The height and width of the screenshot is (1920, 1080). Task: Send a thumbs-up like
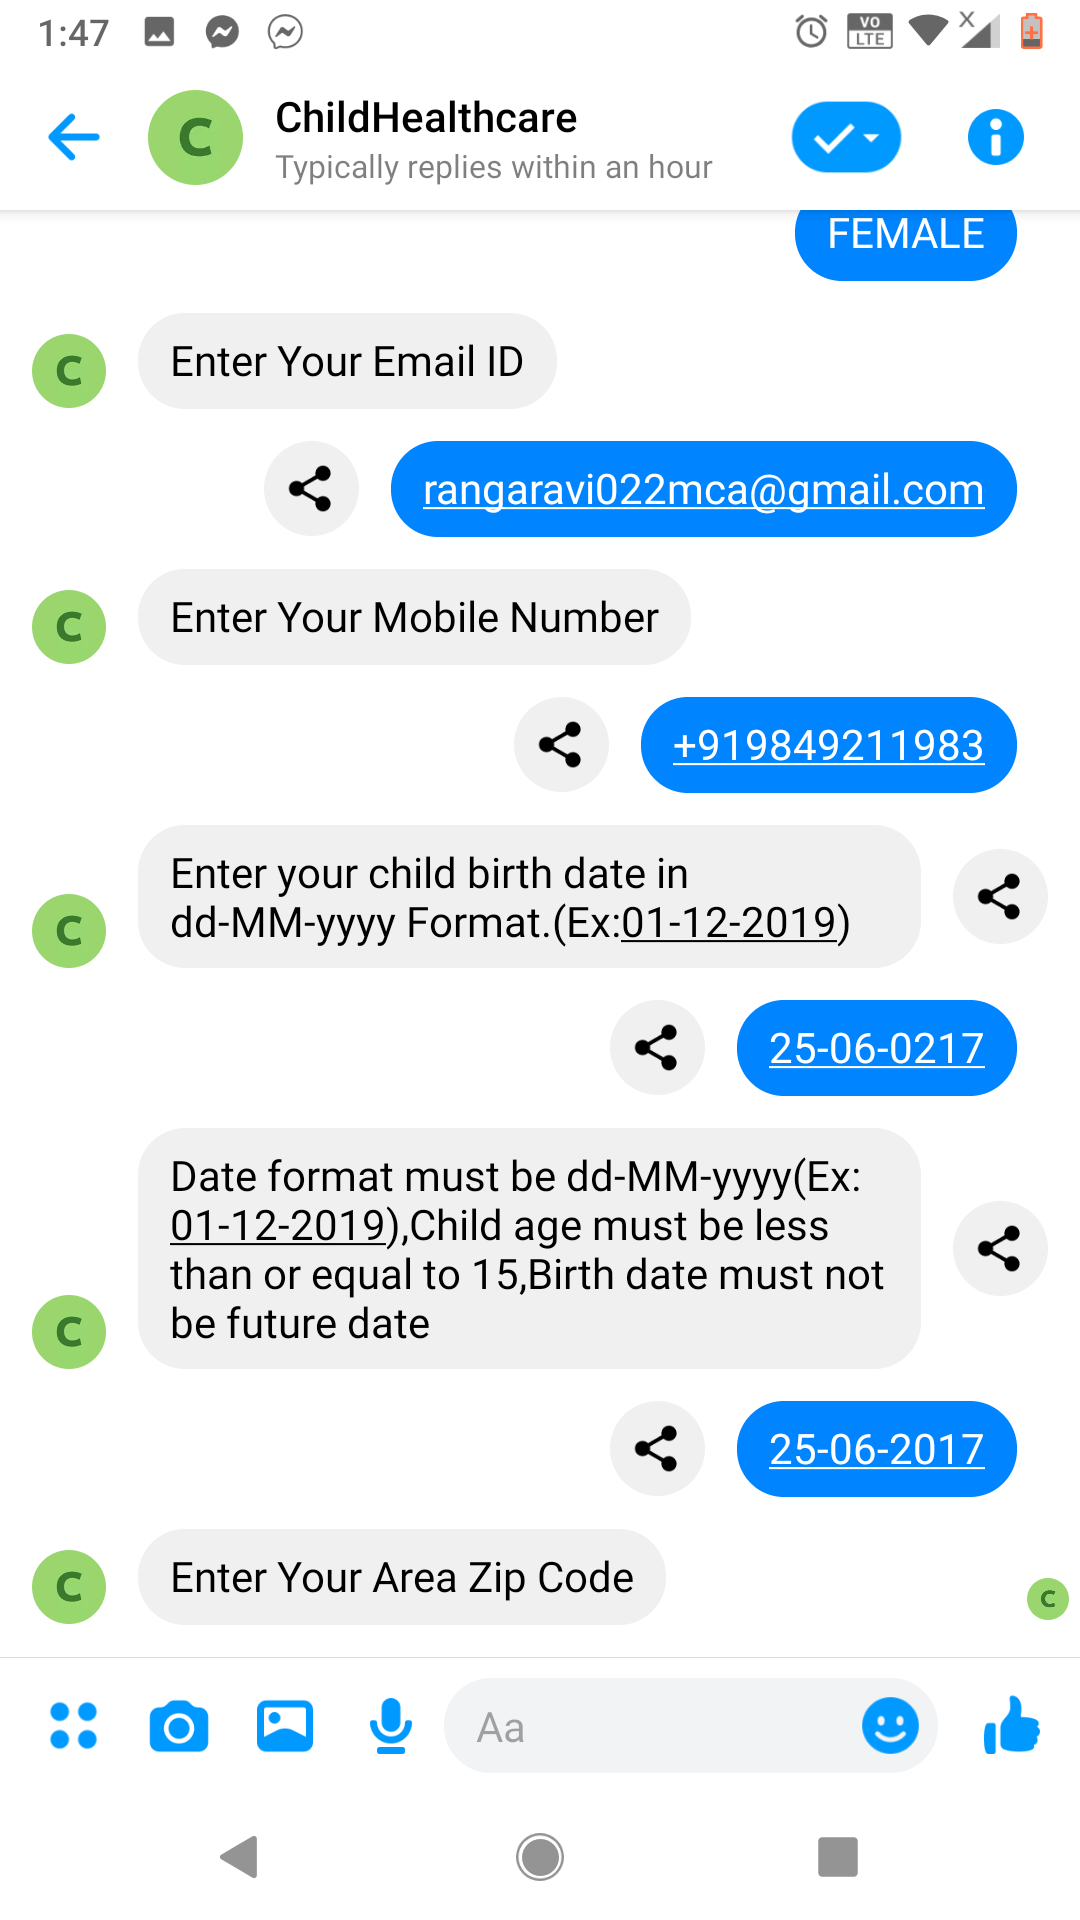point(1011,1726)
